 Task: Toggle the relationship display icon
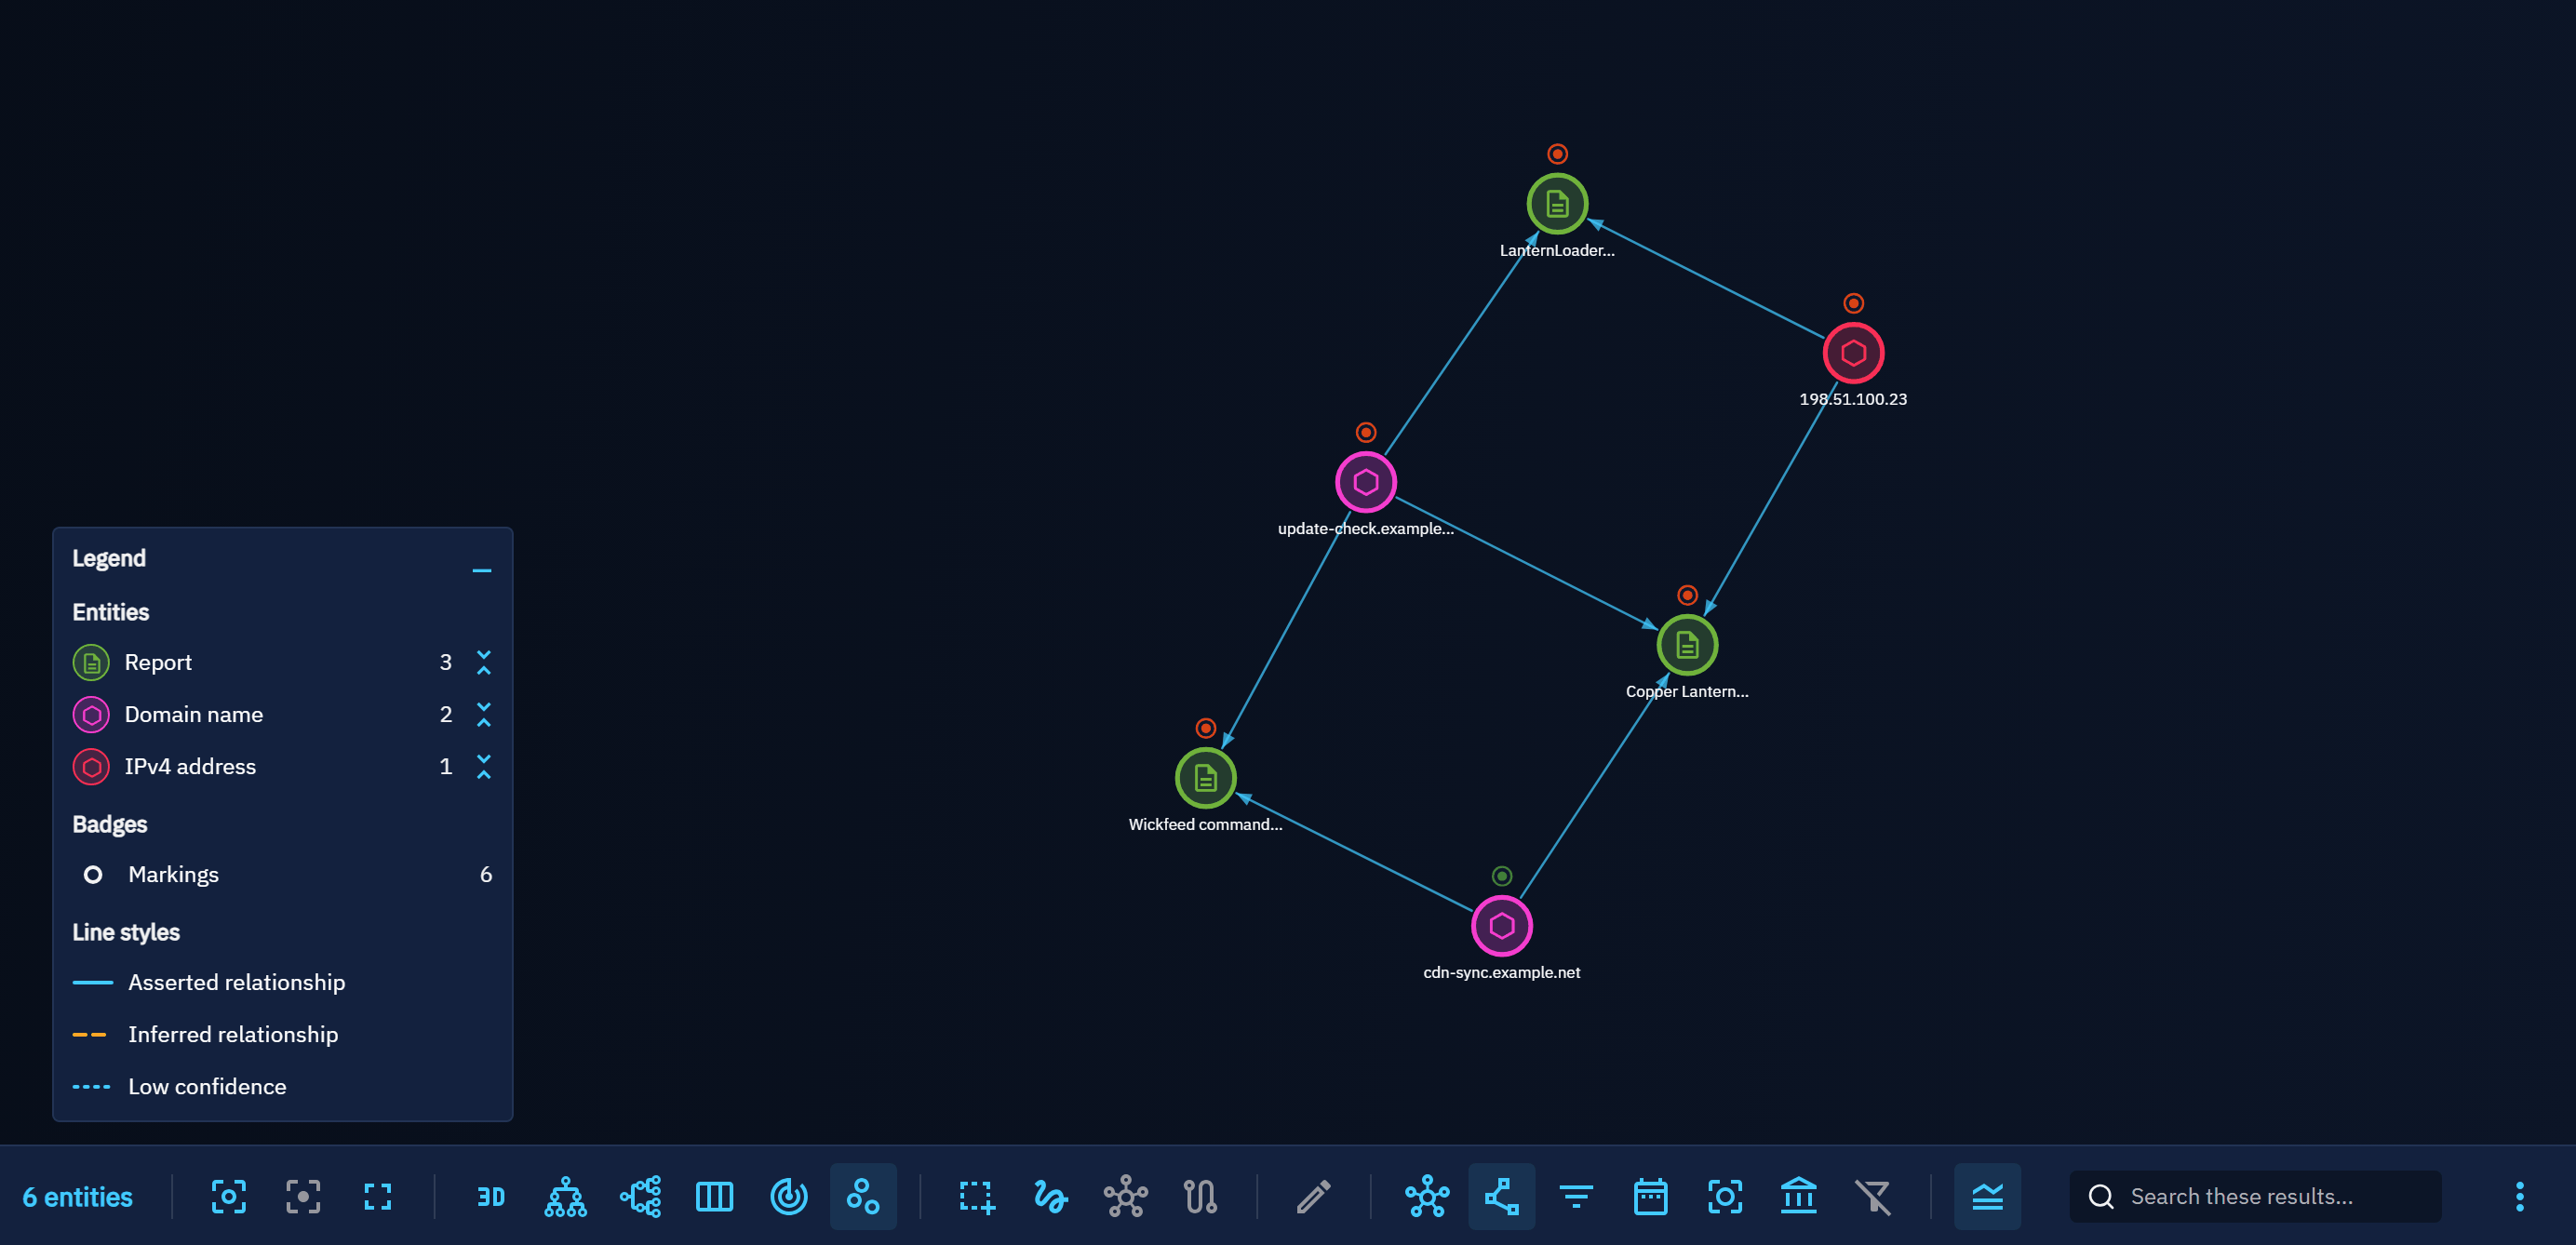click(x=1502, y=1196)
